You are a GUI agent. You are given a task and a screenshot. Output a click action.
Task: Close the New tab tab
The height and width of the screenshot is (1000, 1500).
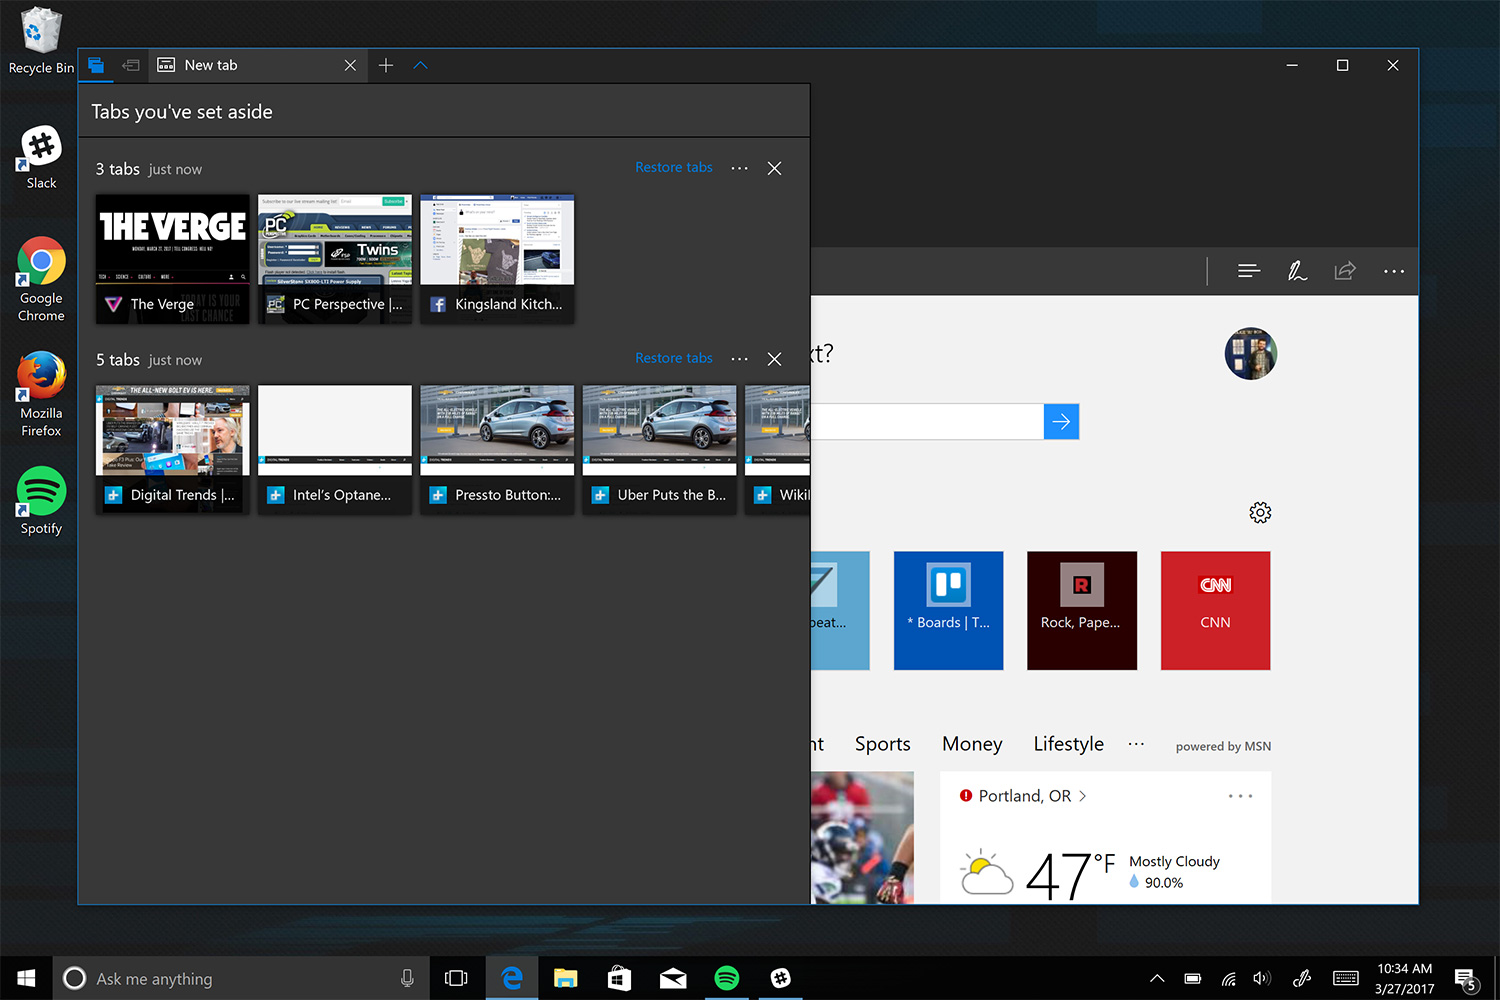(x=350, y=65)
